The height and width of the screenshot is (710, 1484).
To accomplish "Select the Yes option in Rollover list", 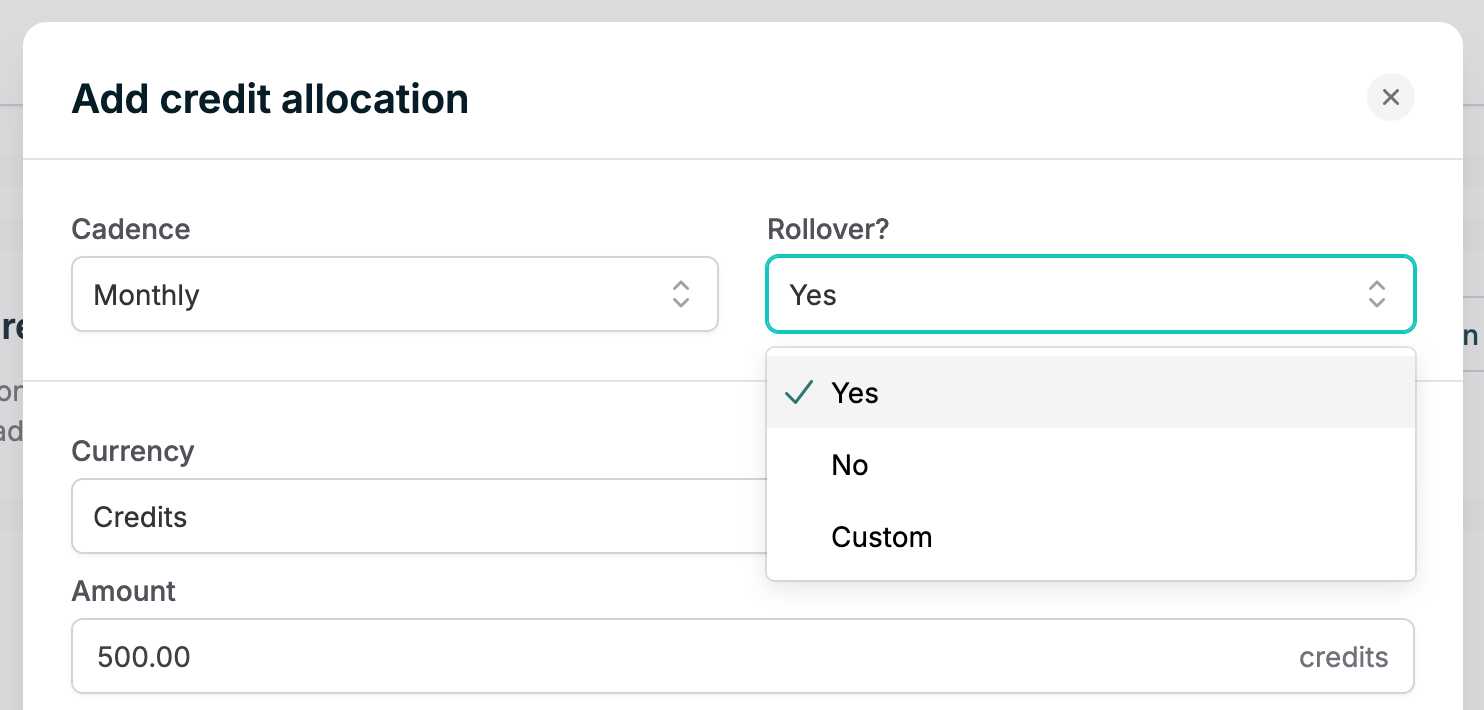I will 855,393.
